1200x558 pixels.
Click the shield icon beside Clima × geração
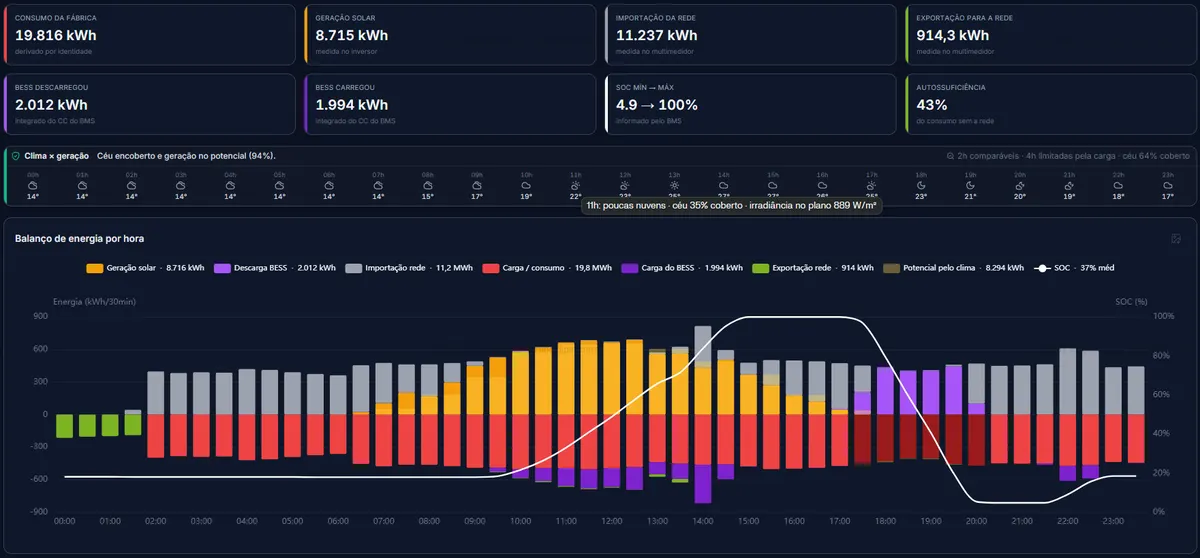click(15, 156)
